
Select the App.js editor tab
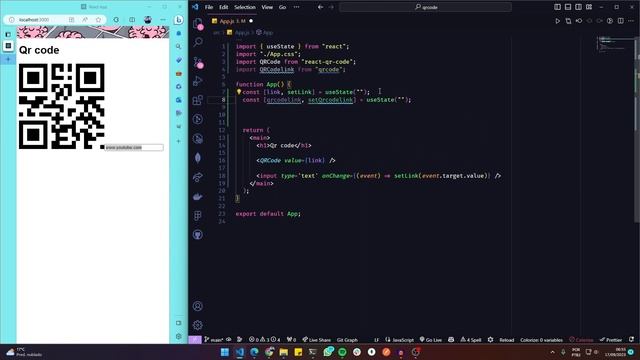232,21
